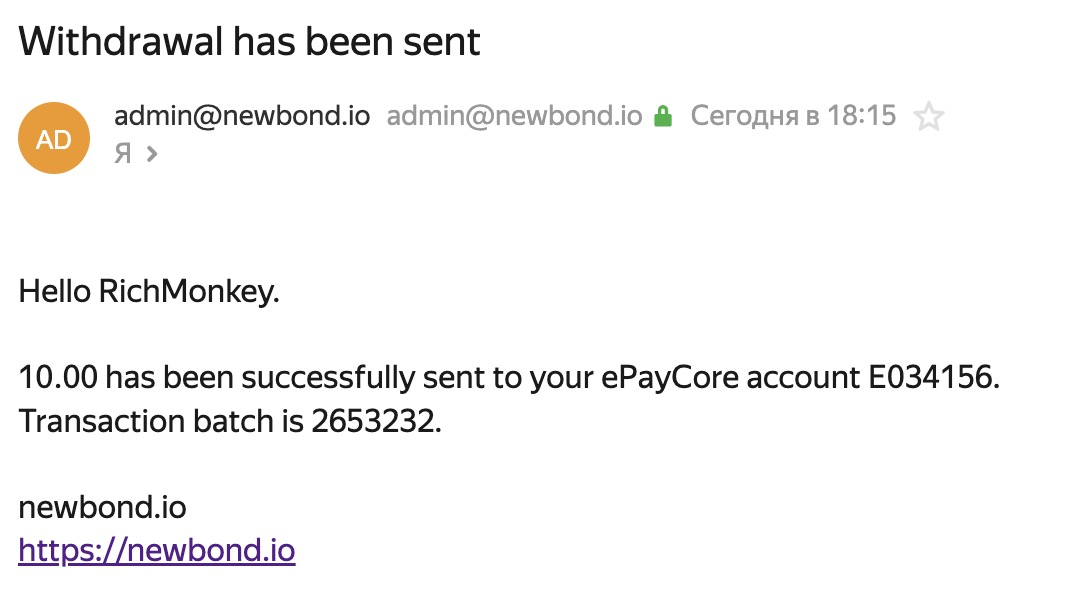Click the subject Withdrawal has been sent
Screen dimensions: 1078x600
pyautogui.click(x=249, y=41)
